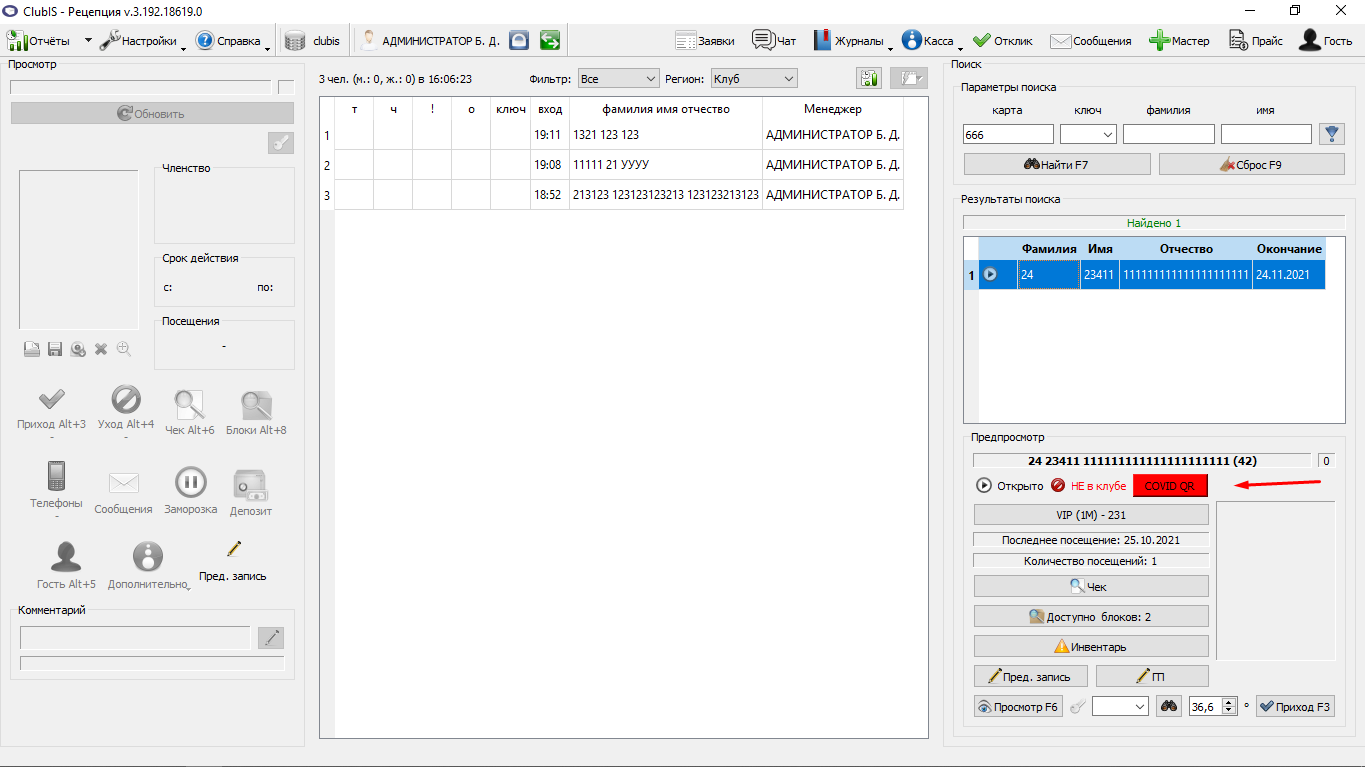Click the Приход F3 button

(x=1295, y=706)
